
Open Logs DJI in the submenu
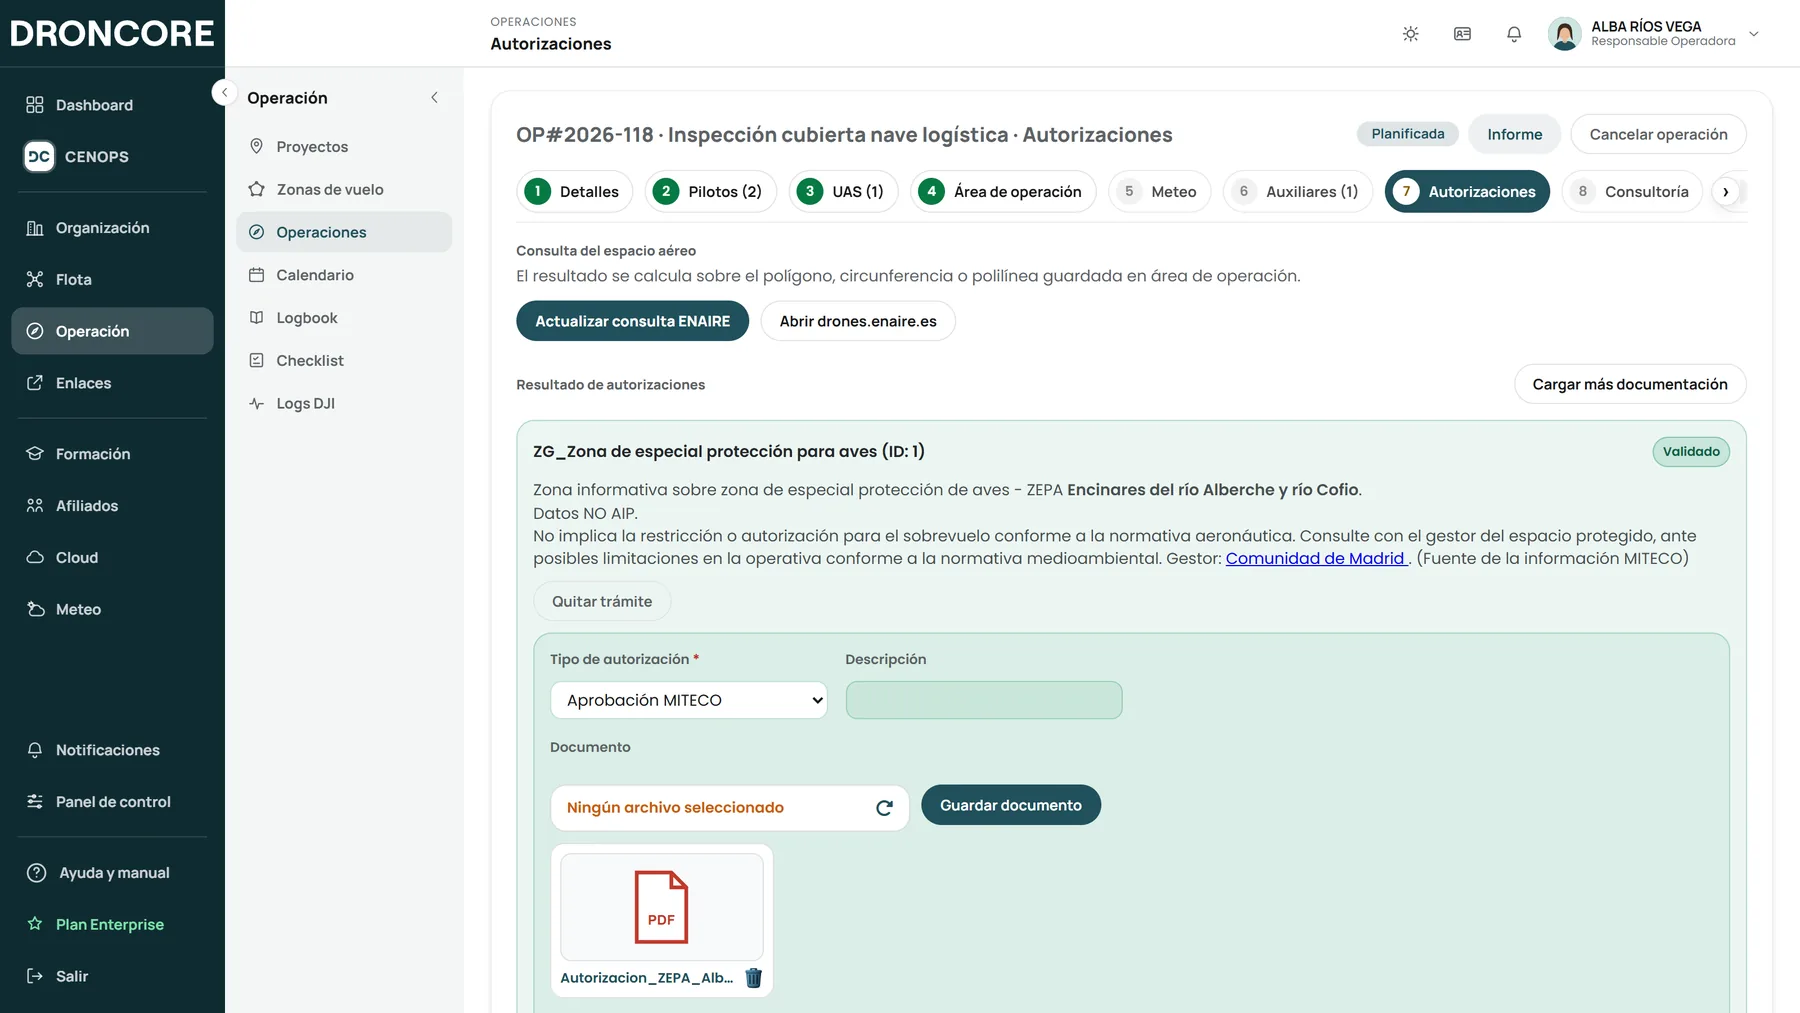tap(344, 404)
